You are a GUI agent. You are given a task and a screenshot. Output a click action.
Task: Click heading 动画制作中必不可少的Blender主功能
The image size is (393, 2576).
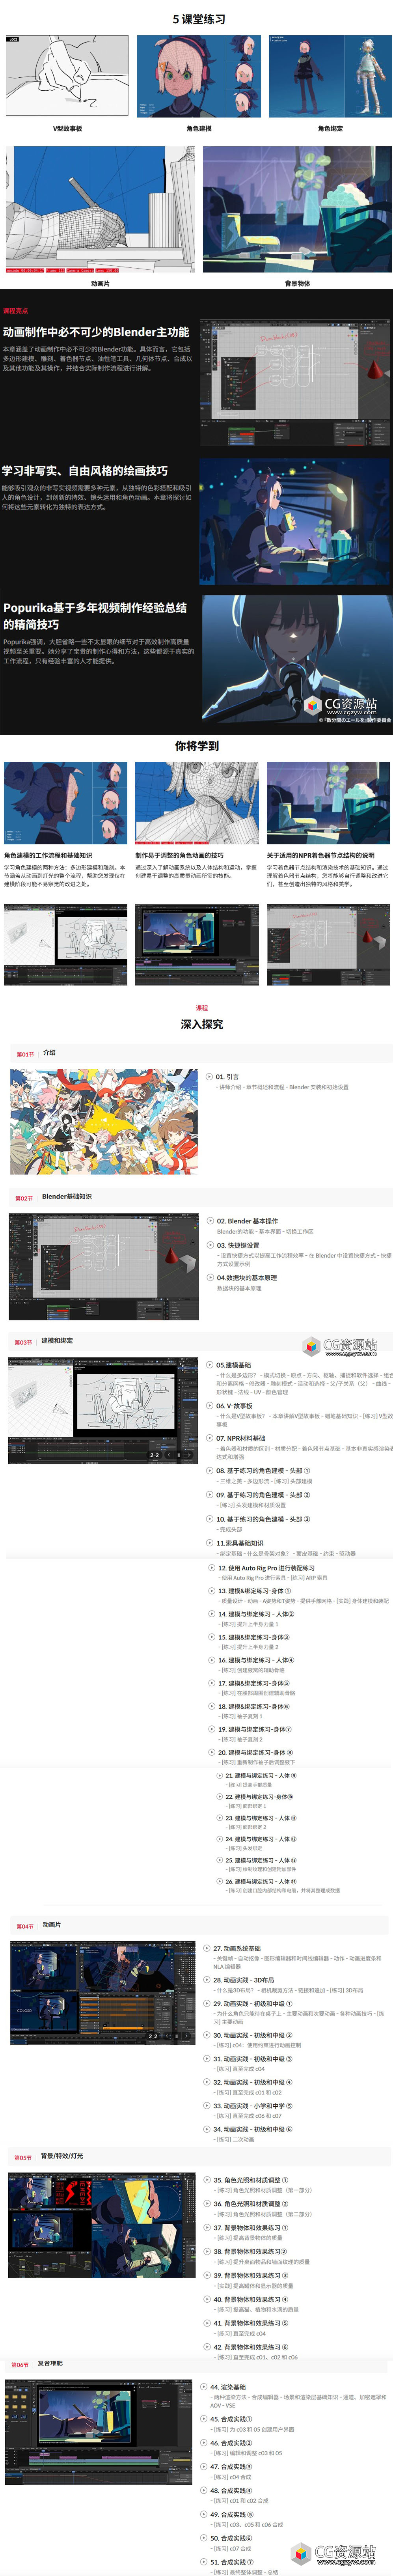tap(96, 332)
